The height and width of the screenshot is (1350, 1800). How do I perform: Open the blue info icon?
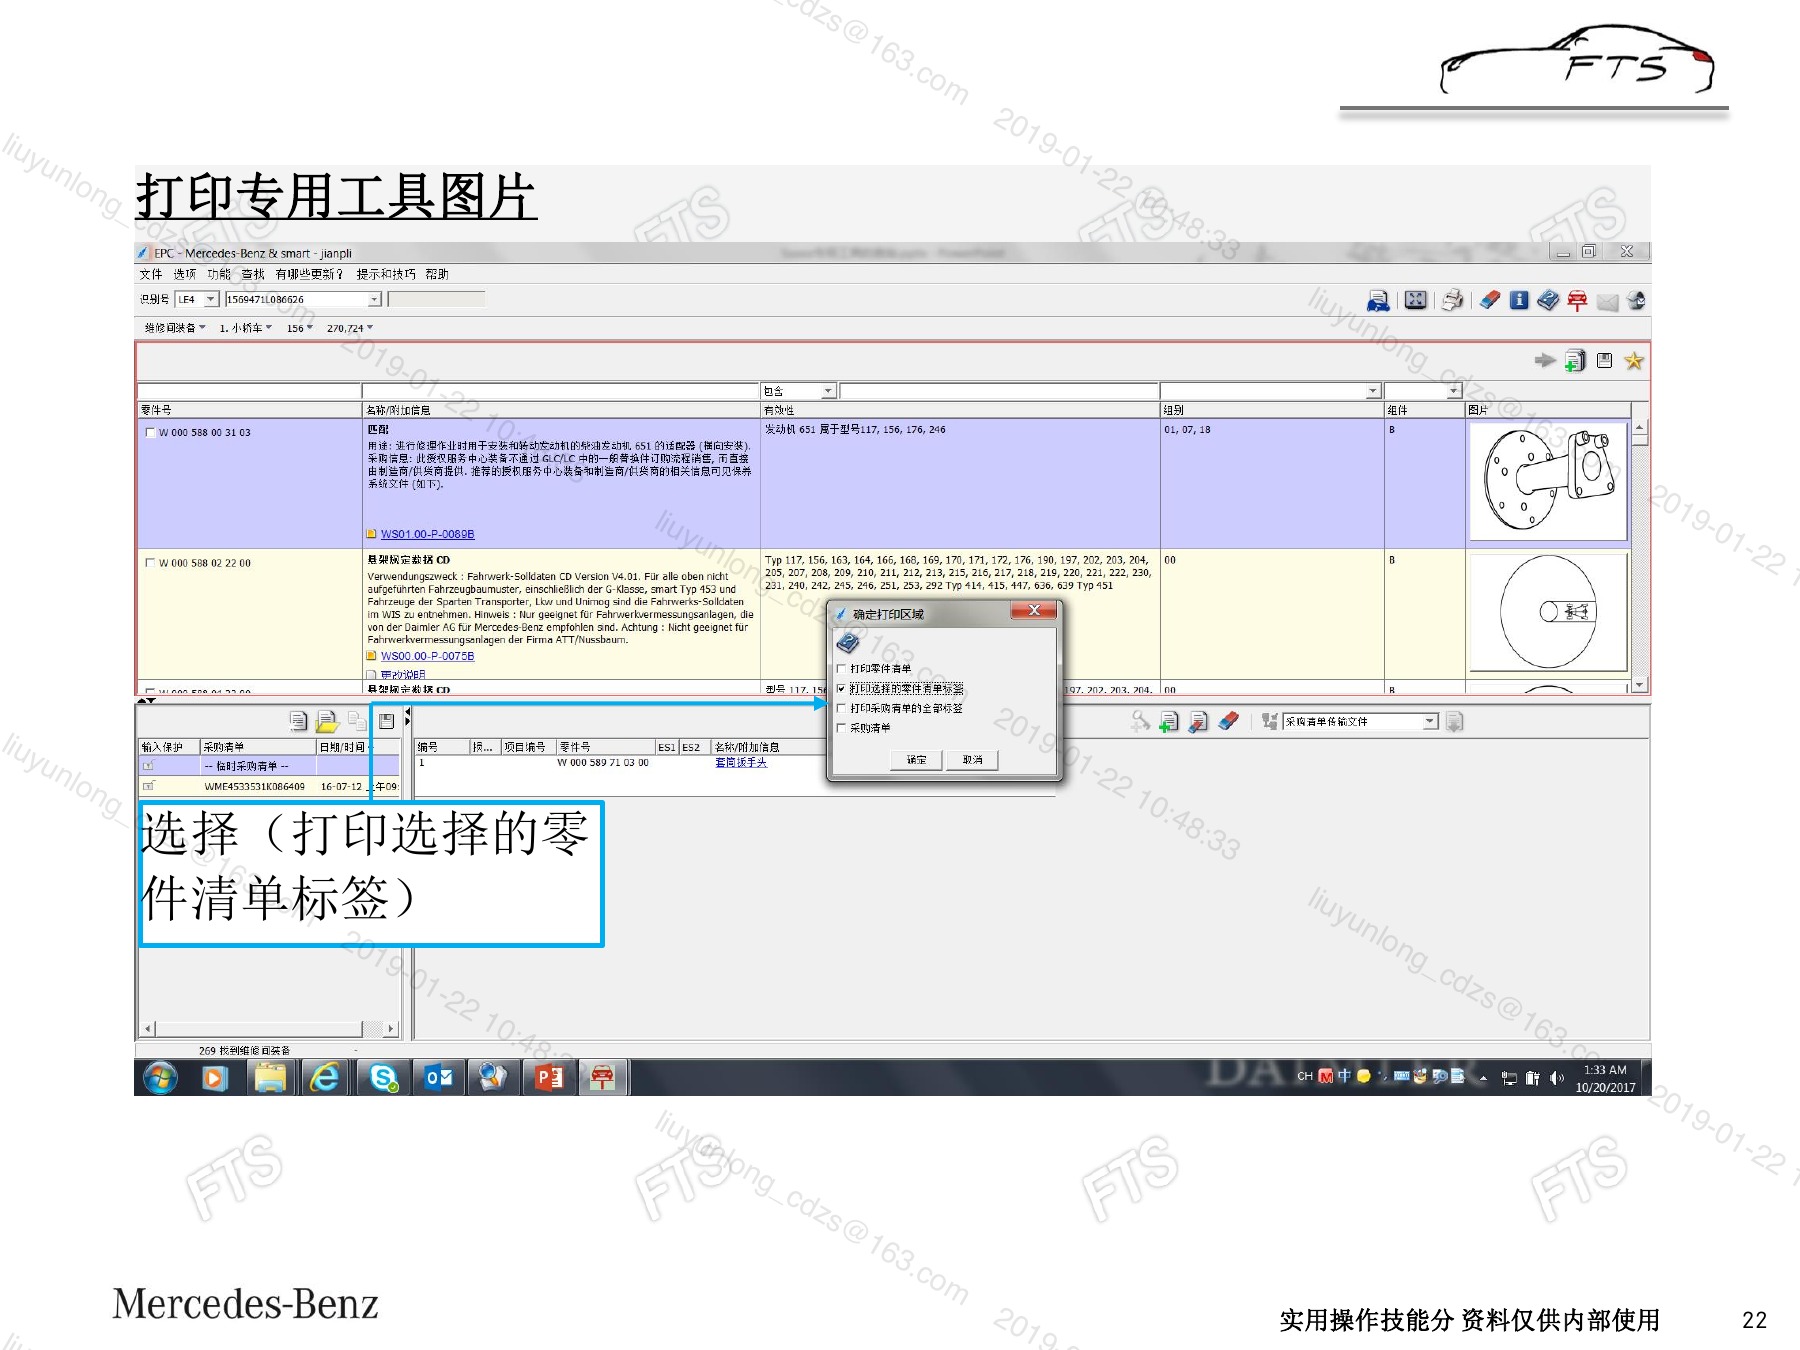1519,300
